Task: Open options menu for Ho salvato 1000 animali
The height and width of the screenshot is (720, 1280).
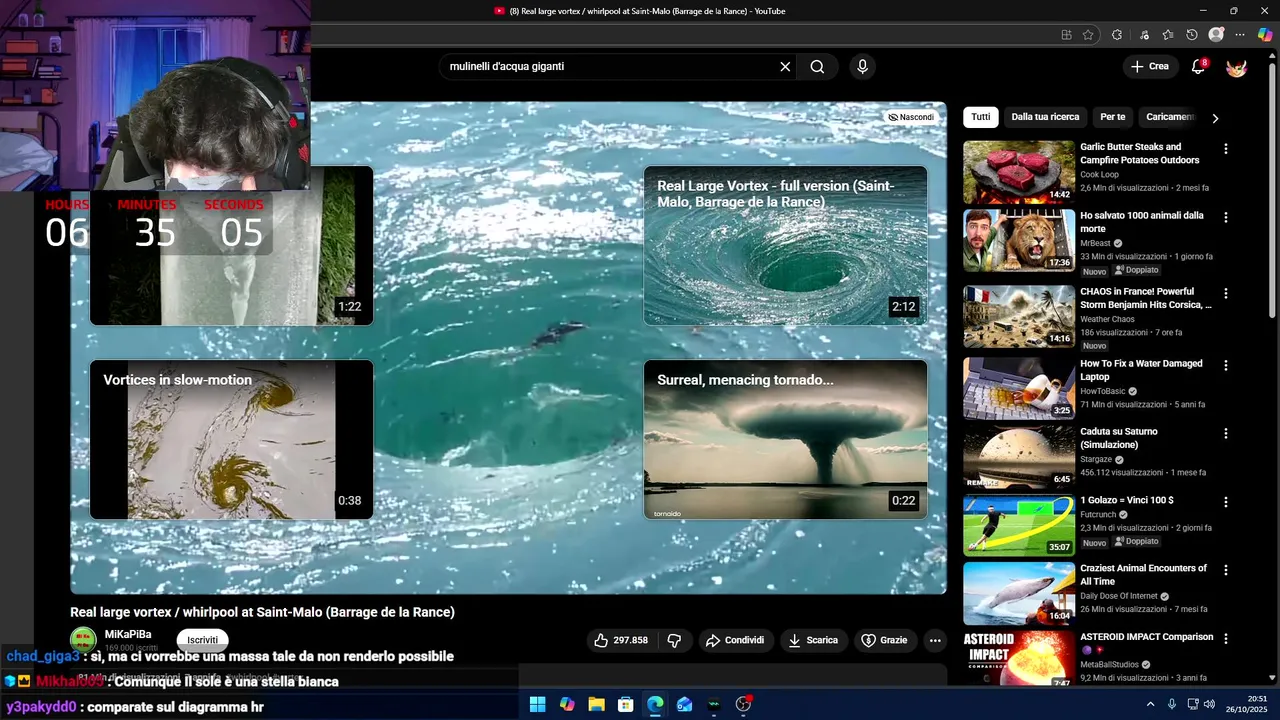Action: point(1226,217)
